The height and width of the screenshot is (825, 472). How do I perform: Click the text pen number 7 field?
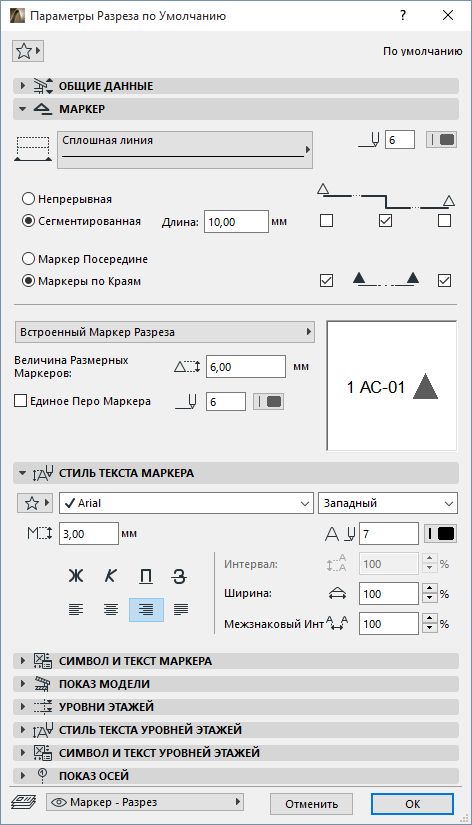point(389,534)
